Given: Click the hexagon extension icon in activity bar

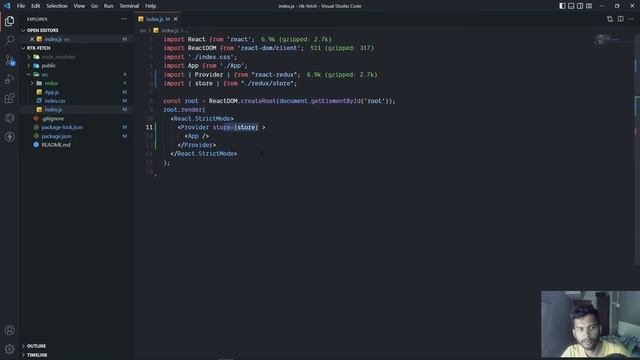Looking at the screenshot, I should click(x=9, y=118).
